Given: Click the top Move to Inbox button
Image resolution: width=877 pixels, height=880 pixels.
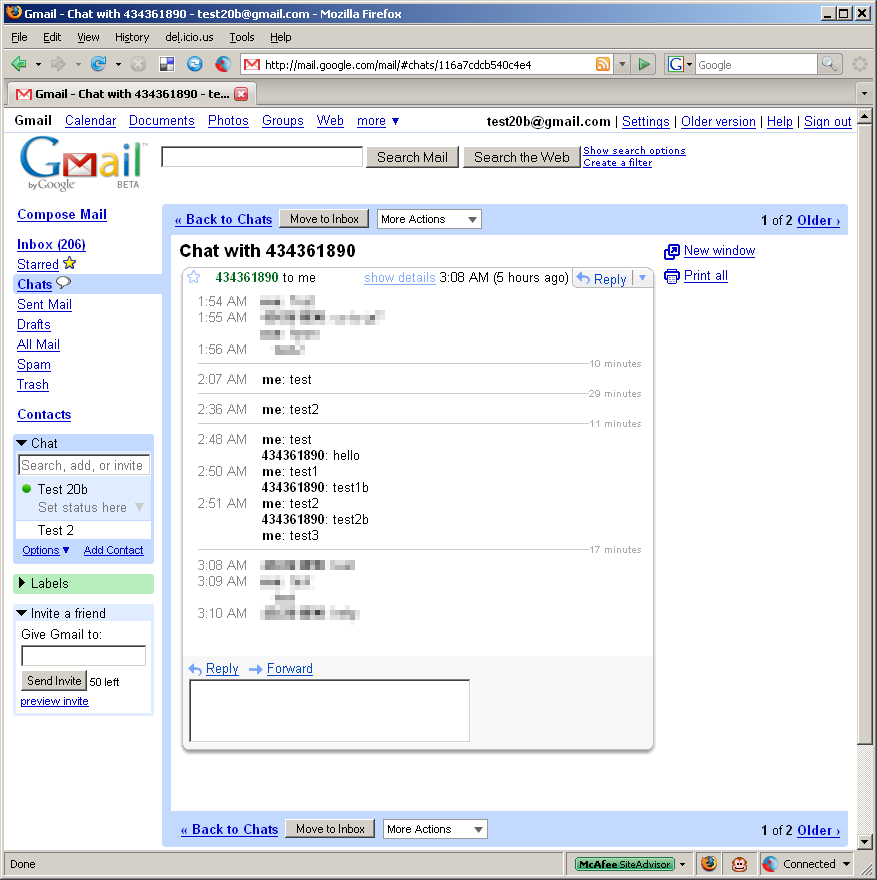Looking at the screenshot, I should [324, 219].
